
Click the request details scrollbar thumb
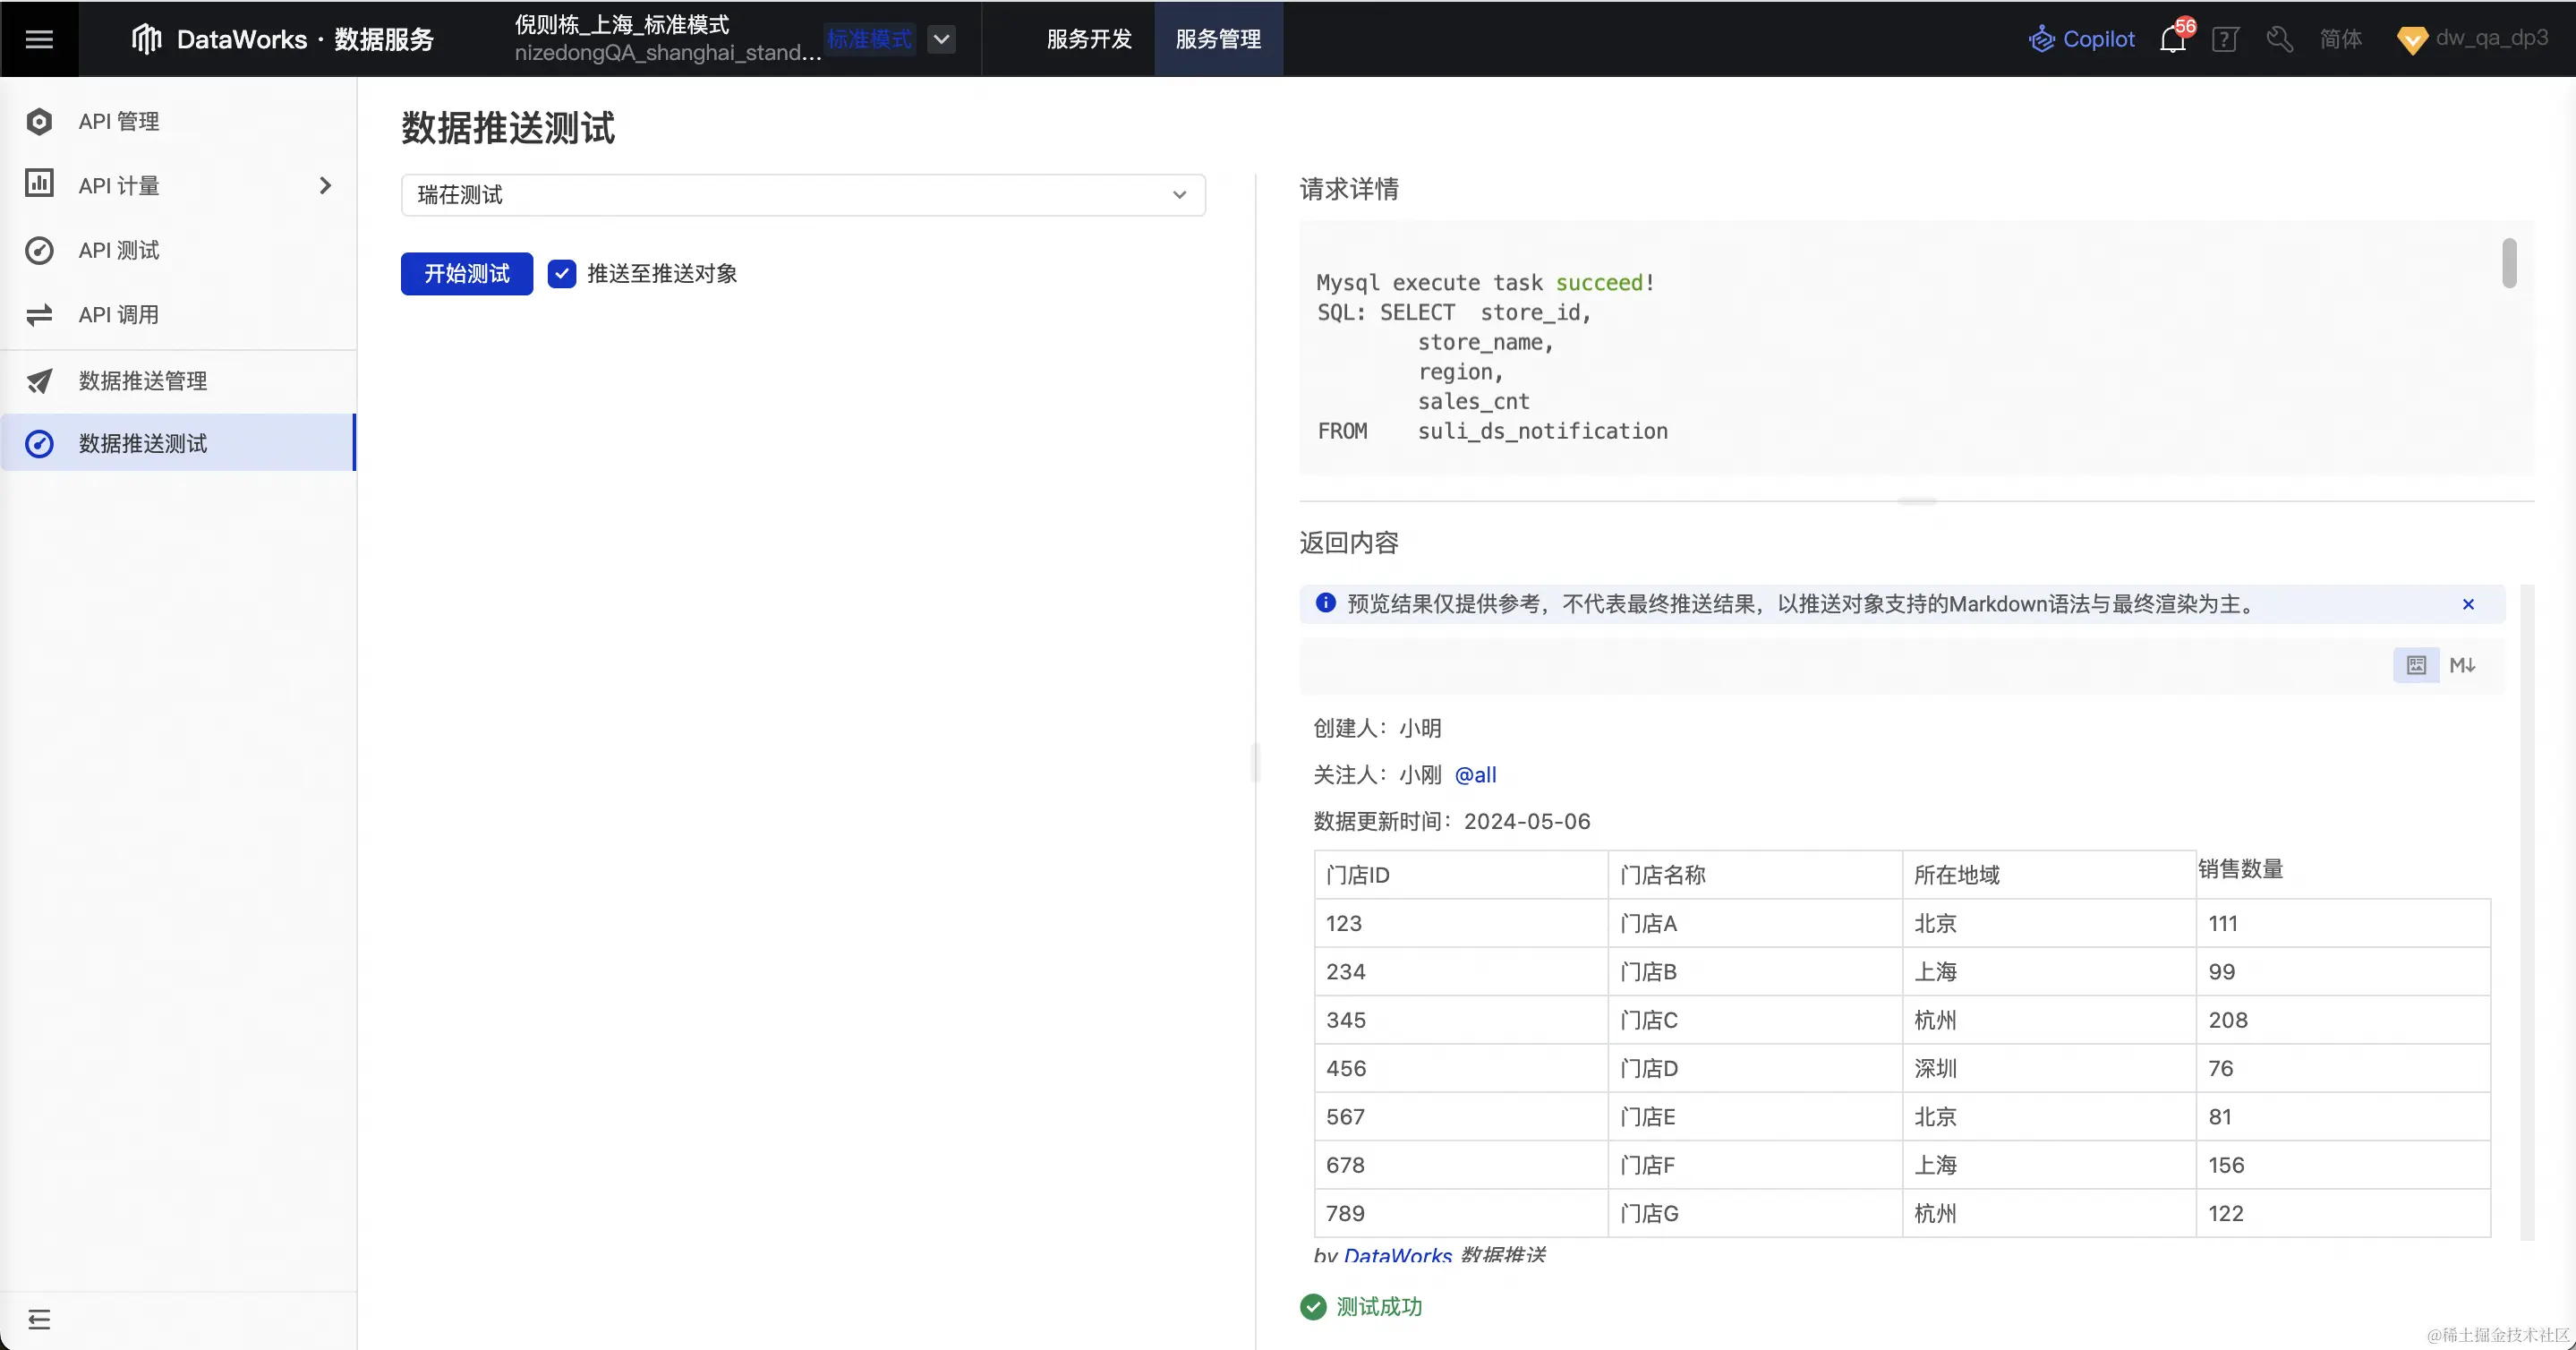2509,263
